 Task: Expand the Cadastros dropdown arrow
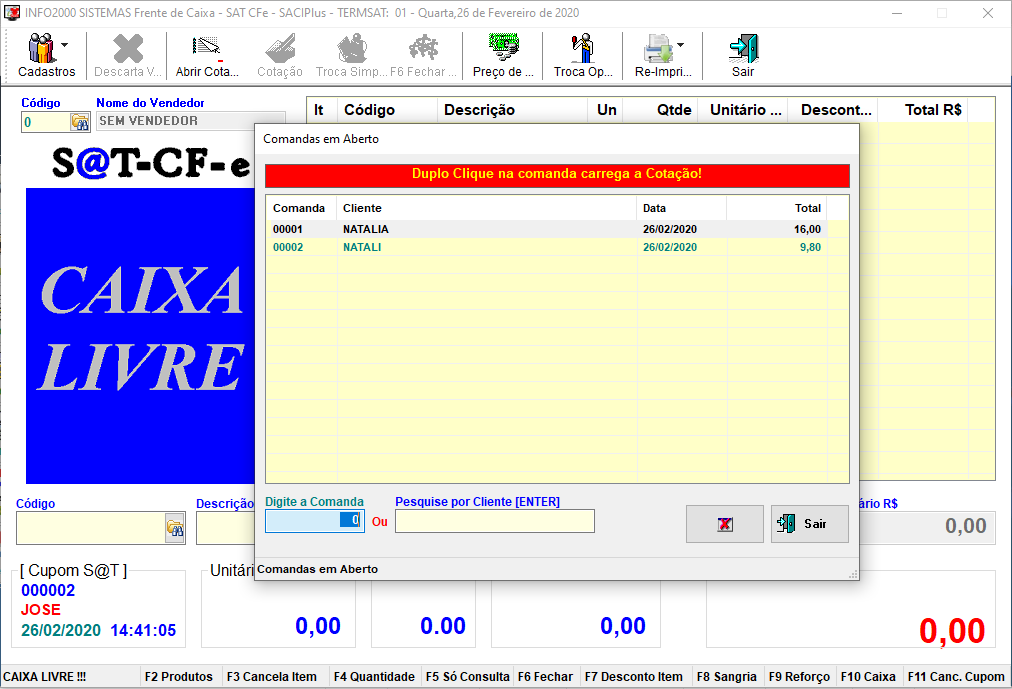(x=65, y=45)
